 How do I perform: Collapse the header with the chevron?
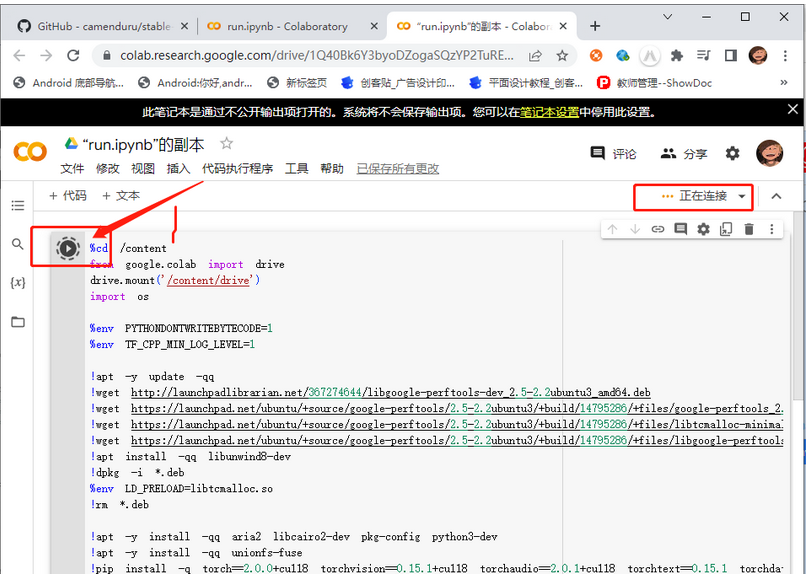pyautogui.click(x=776, y=196)
